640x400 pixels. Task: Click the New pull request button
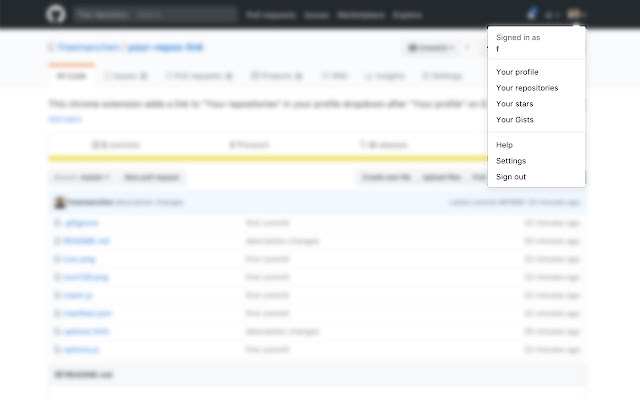tap(152, 177)
